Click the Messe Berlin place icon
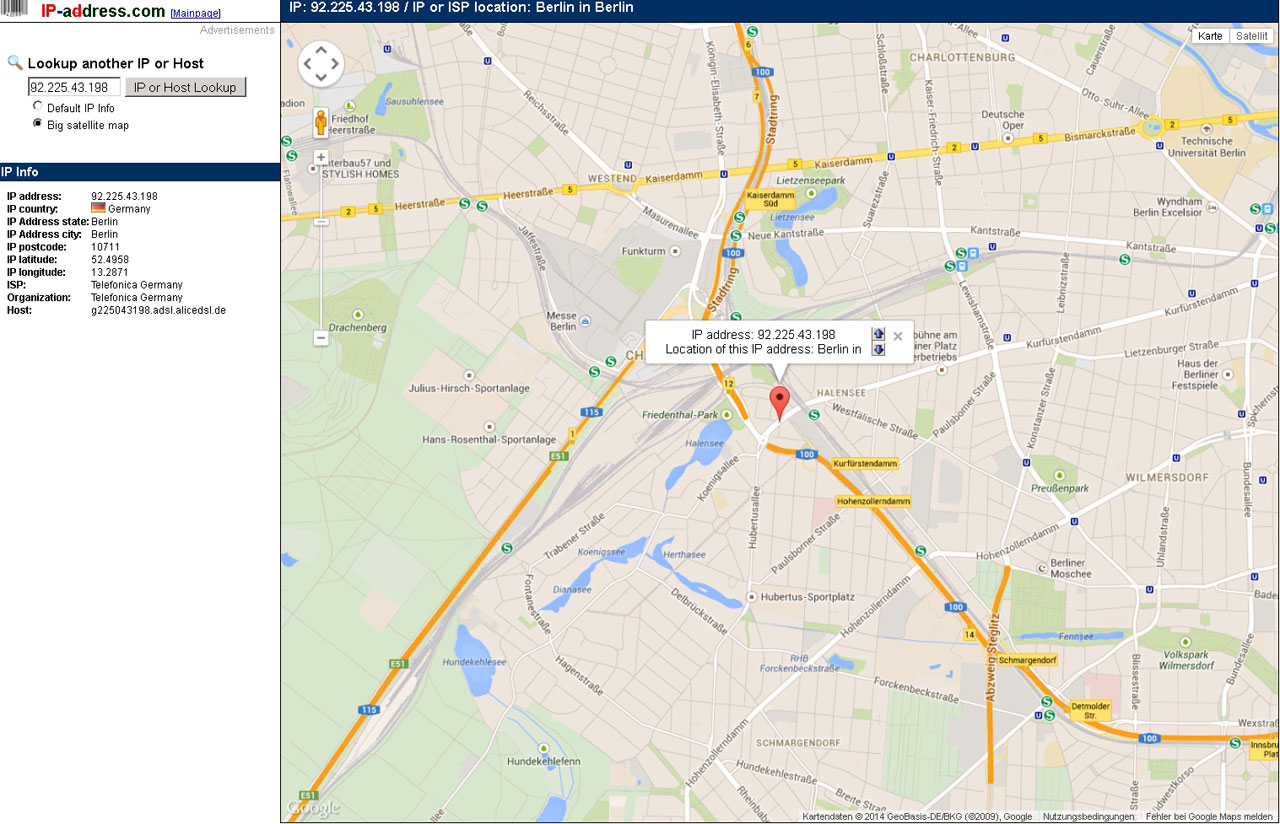Image resolution: width=1280 pixels, height=824 pixels. (x=585, y=320)
